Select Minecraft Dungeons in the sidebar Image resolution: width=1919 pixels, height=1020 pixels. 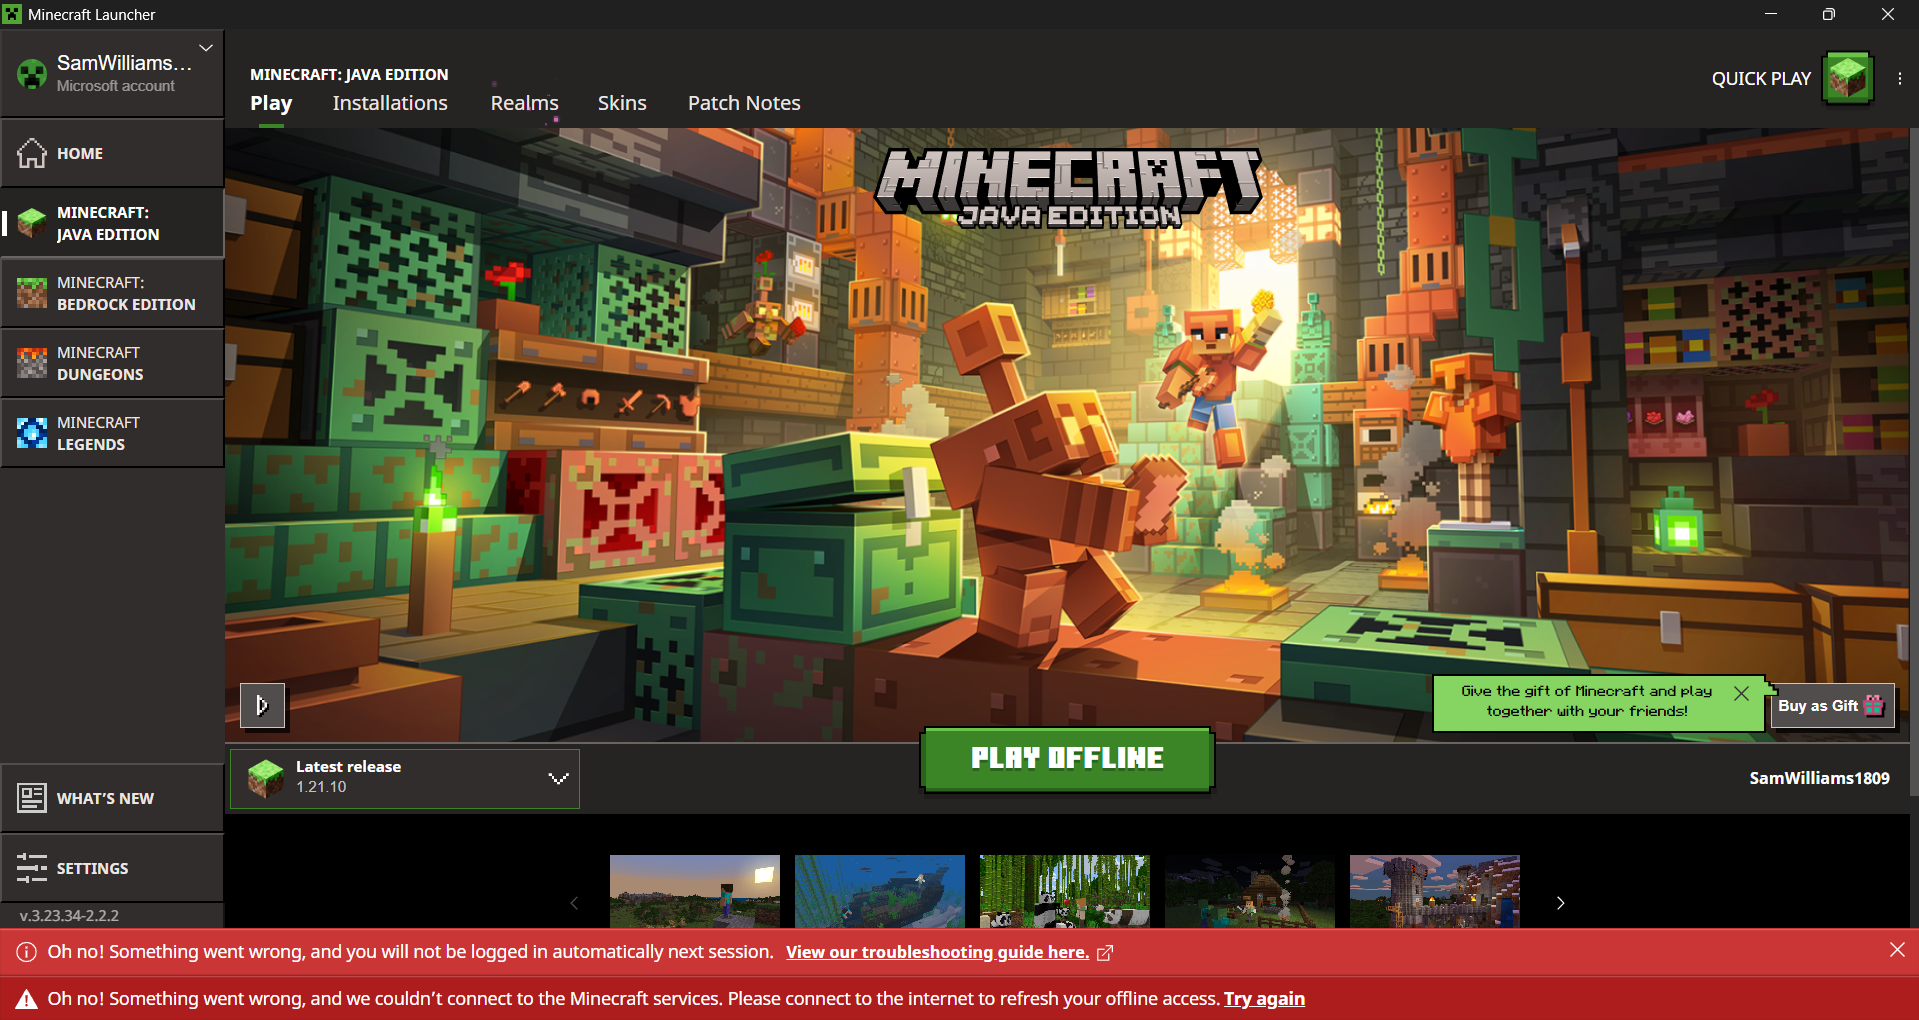coord(112,363)
